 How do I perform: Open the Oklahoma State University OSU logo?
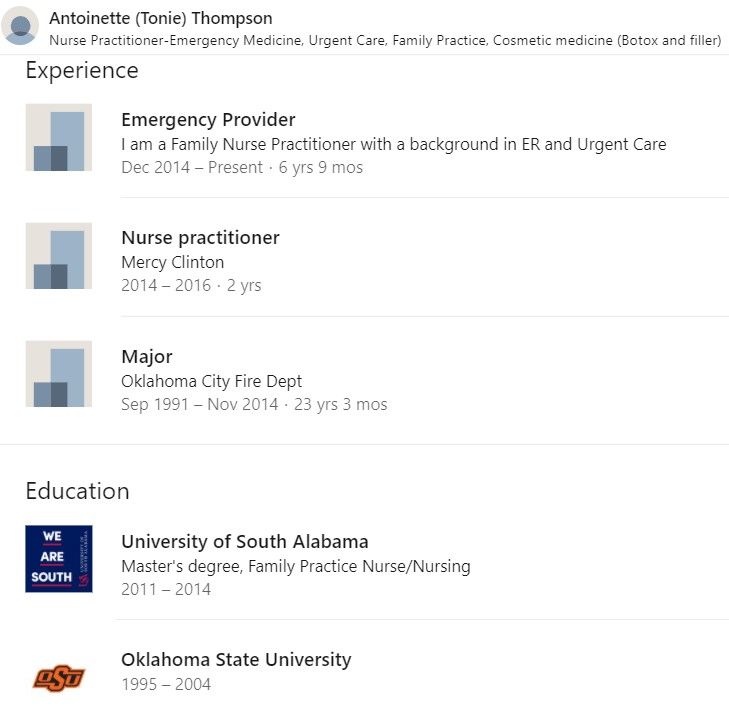pyautogui.click(x=59, y=677)
